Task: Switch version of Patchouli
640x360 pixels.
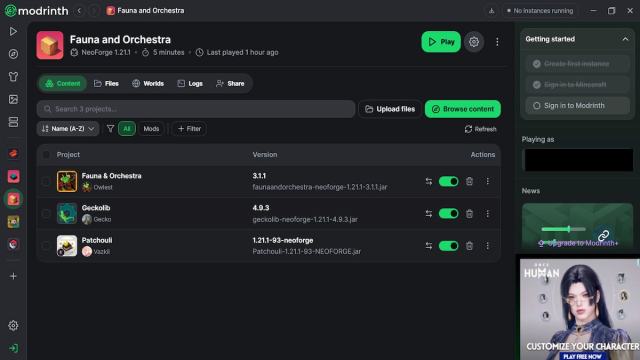Action: click(429, 246)
